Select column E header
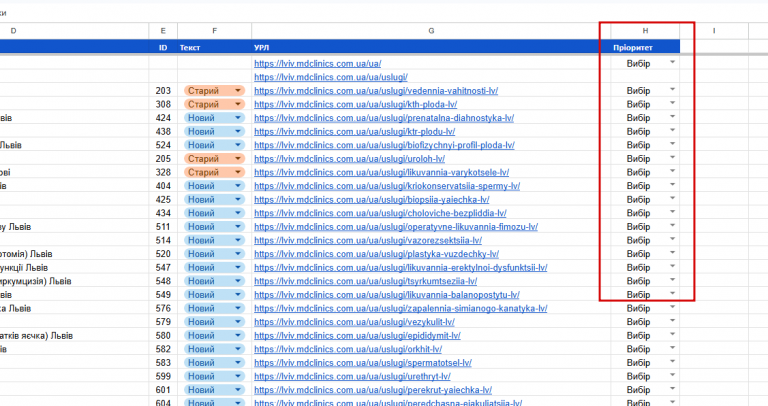This screenshot has width=768, height=406. click(163, 31)
